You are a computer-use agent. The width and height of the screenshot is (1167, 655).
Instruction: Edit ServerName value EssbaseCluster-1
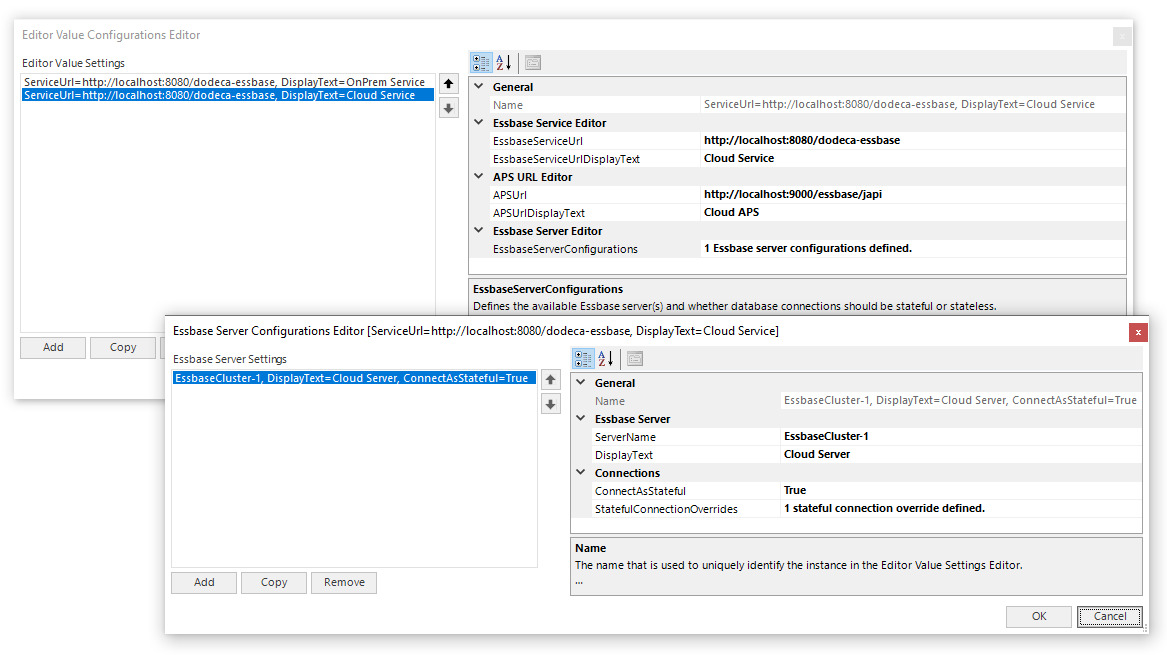point(960,436)
